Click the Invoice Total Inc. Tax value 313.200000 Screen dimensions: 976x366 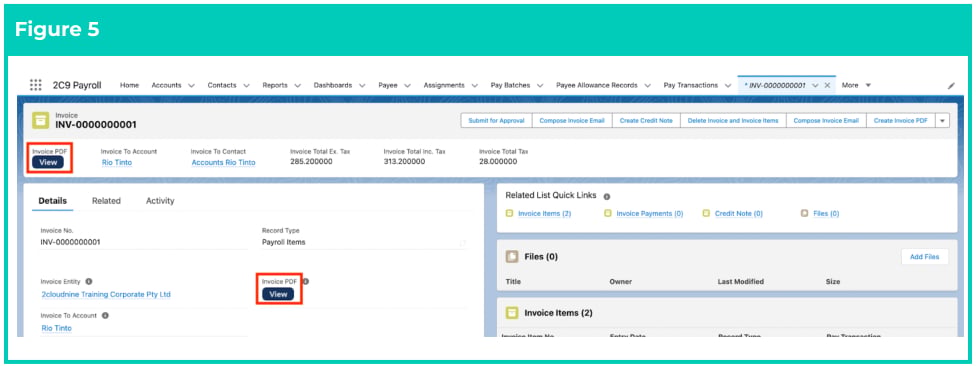[x=405, y=162]
